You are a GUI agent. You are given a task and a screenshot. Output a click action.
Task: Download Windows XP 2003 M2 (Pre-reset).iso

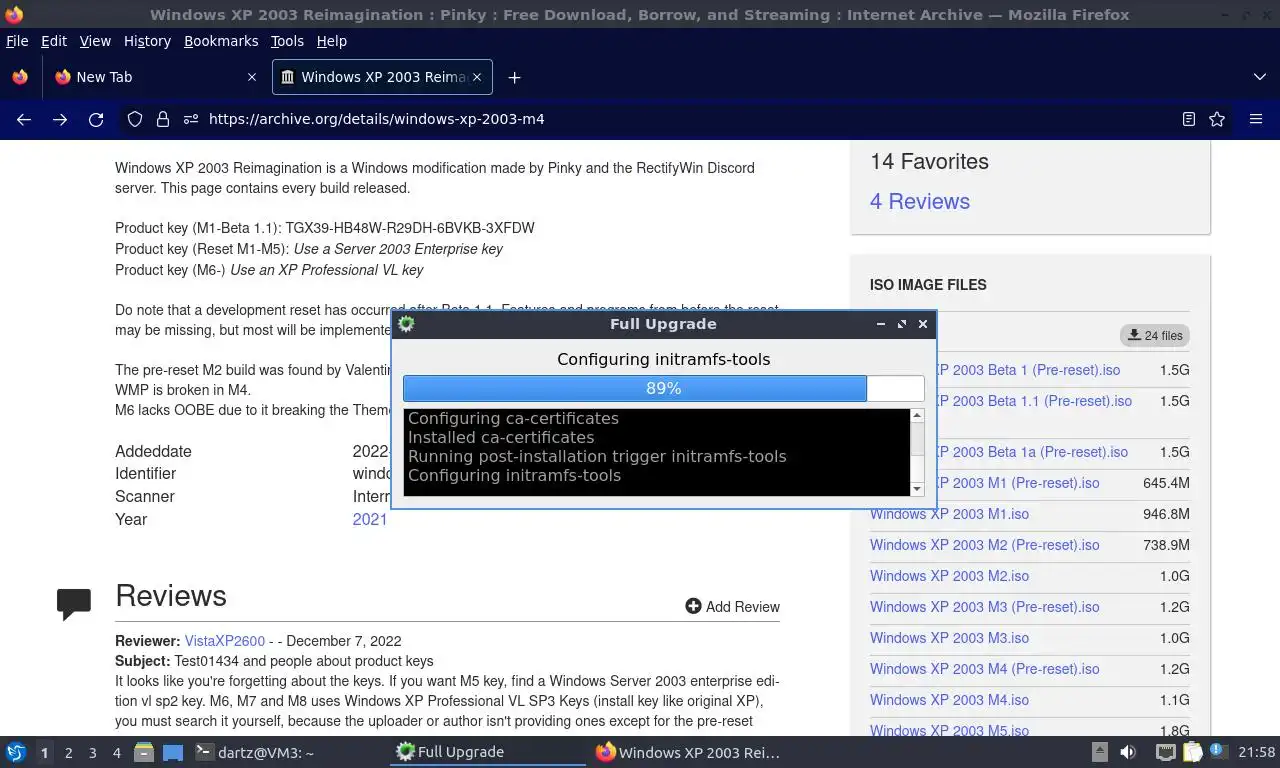click(984, 545)
